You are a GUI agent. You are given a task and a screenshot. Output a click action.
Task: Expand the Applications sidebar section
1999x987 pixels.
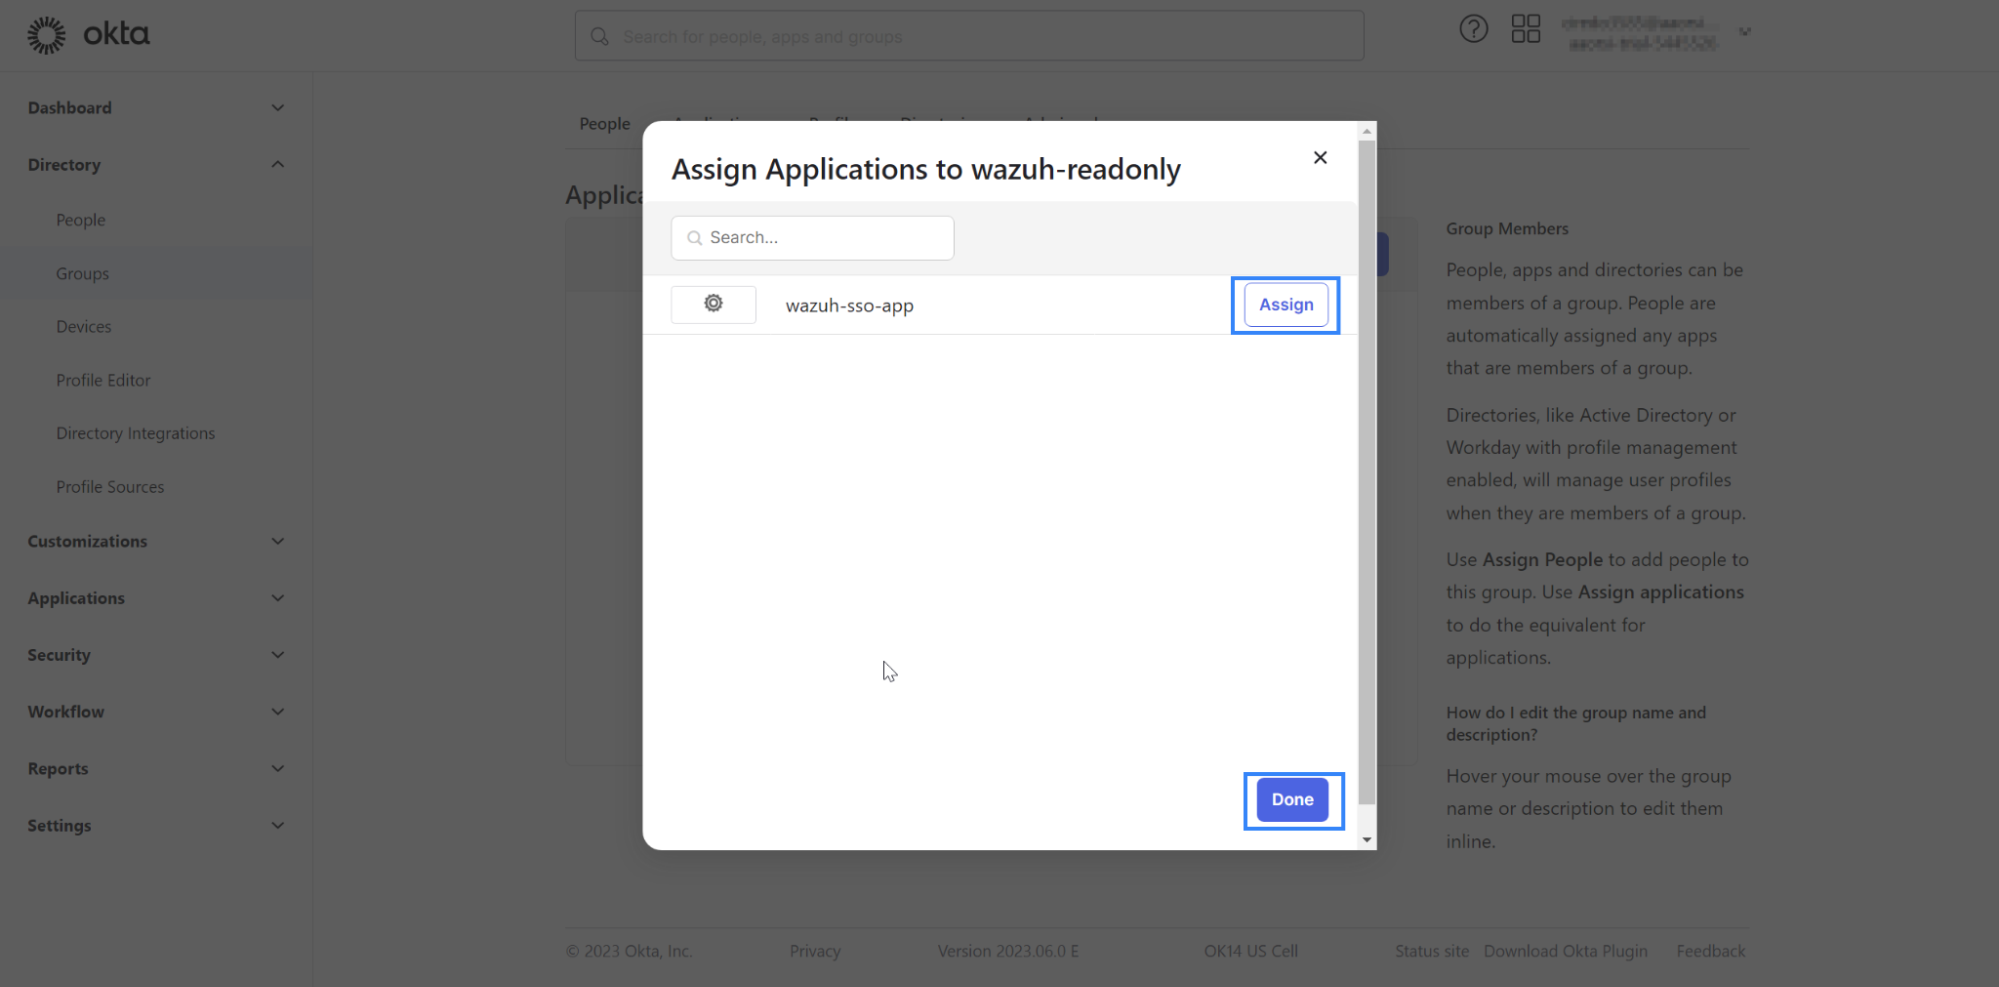click(x=278, y=598)
